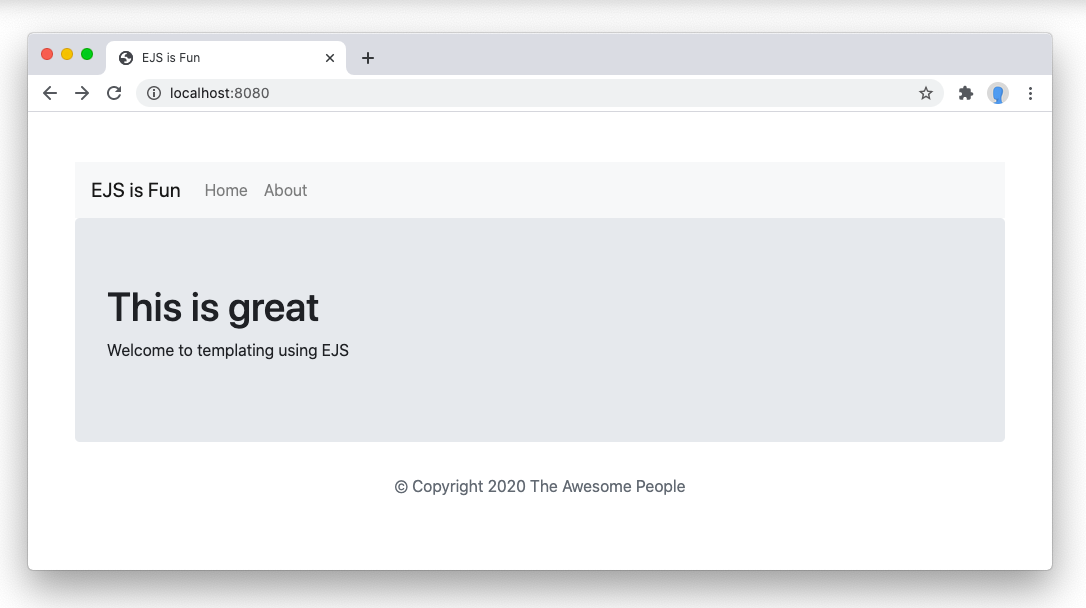Open Chrome's three-dot menu

(x=1031, y=93)
